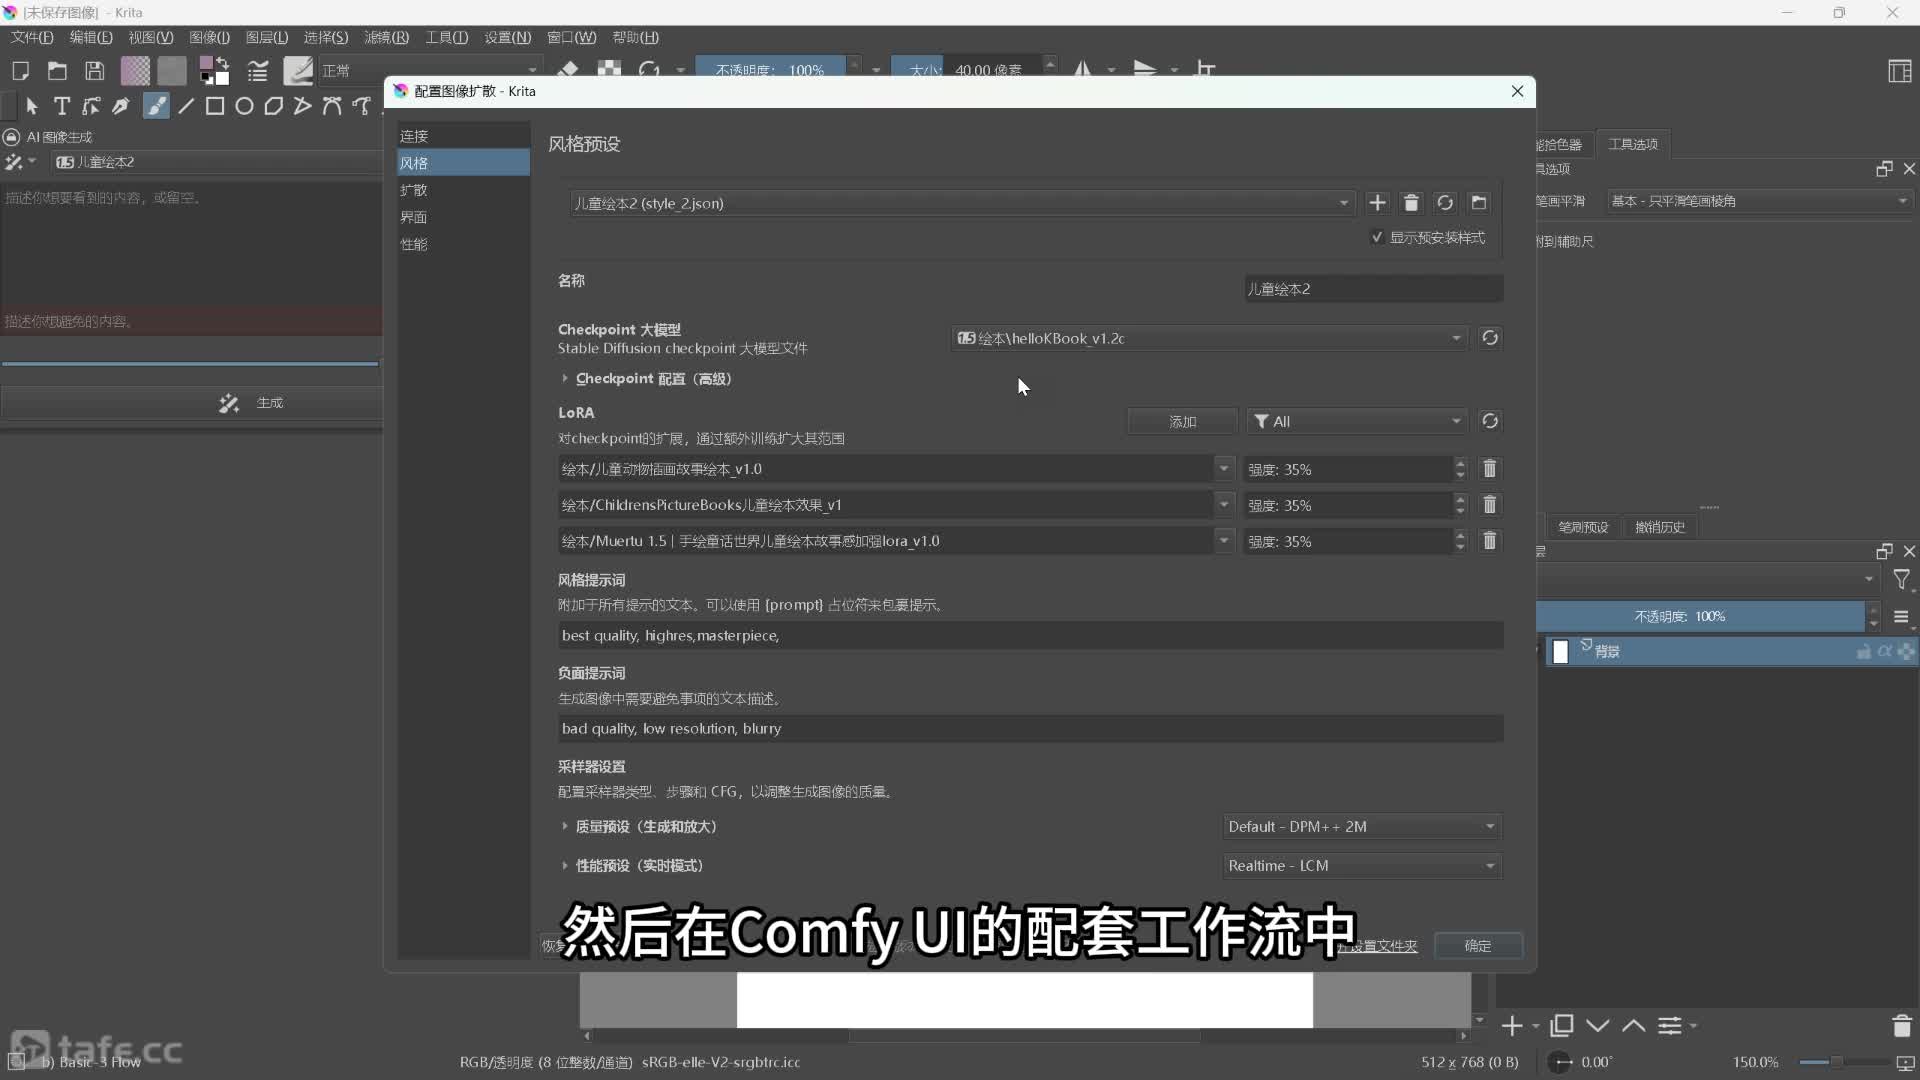Add a new layer with plus icon
The image size is (1920, 1080).
pyautogui.click(x=1512, y=1026)
